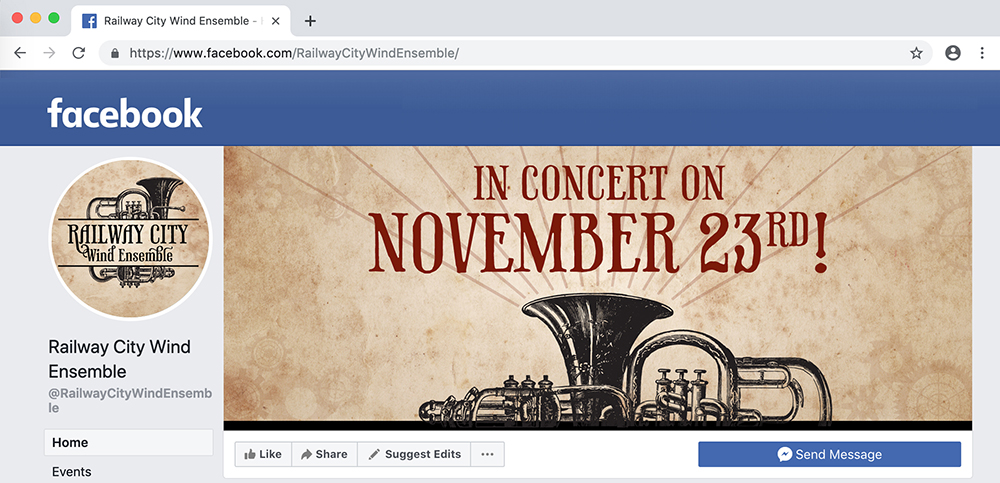Open Chrome's three-dot menu
1000x483 pixels.
click(x=982, y=53)
